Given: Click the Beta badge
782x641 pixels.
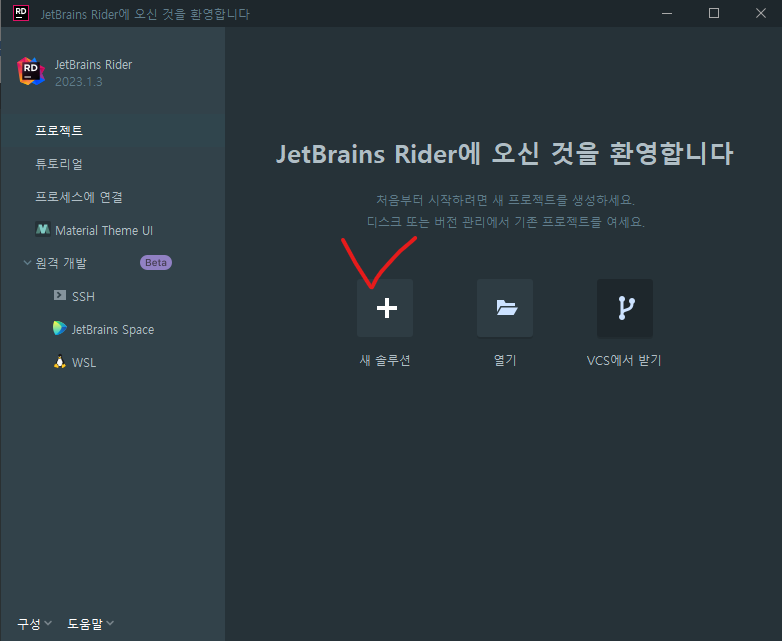Looking at the screenshot, I should [156, 262].
